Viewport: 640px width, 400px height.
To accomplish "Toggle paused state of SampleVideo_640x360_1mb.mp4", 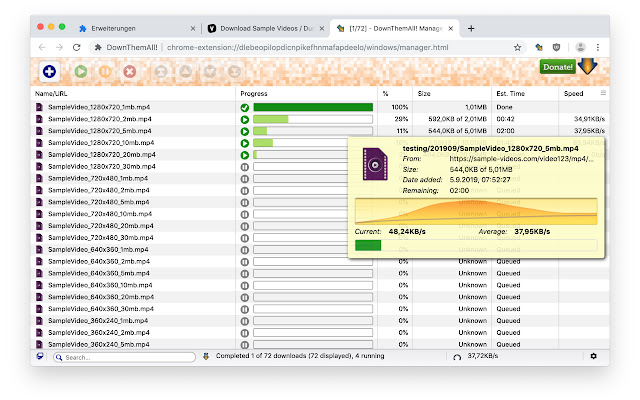I will tap(245, 249).
